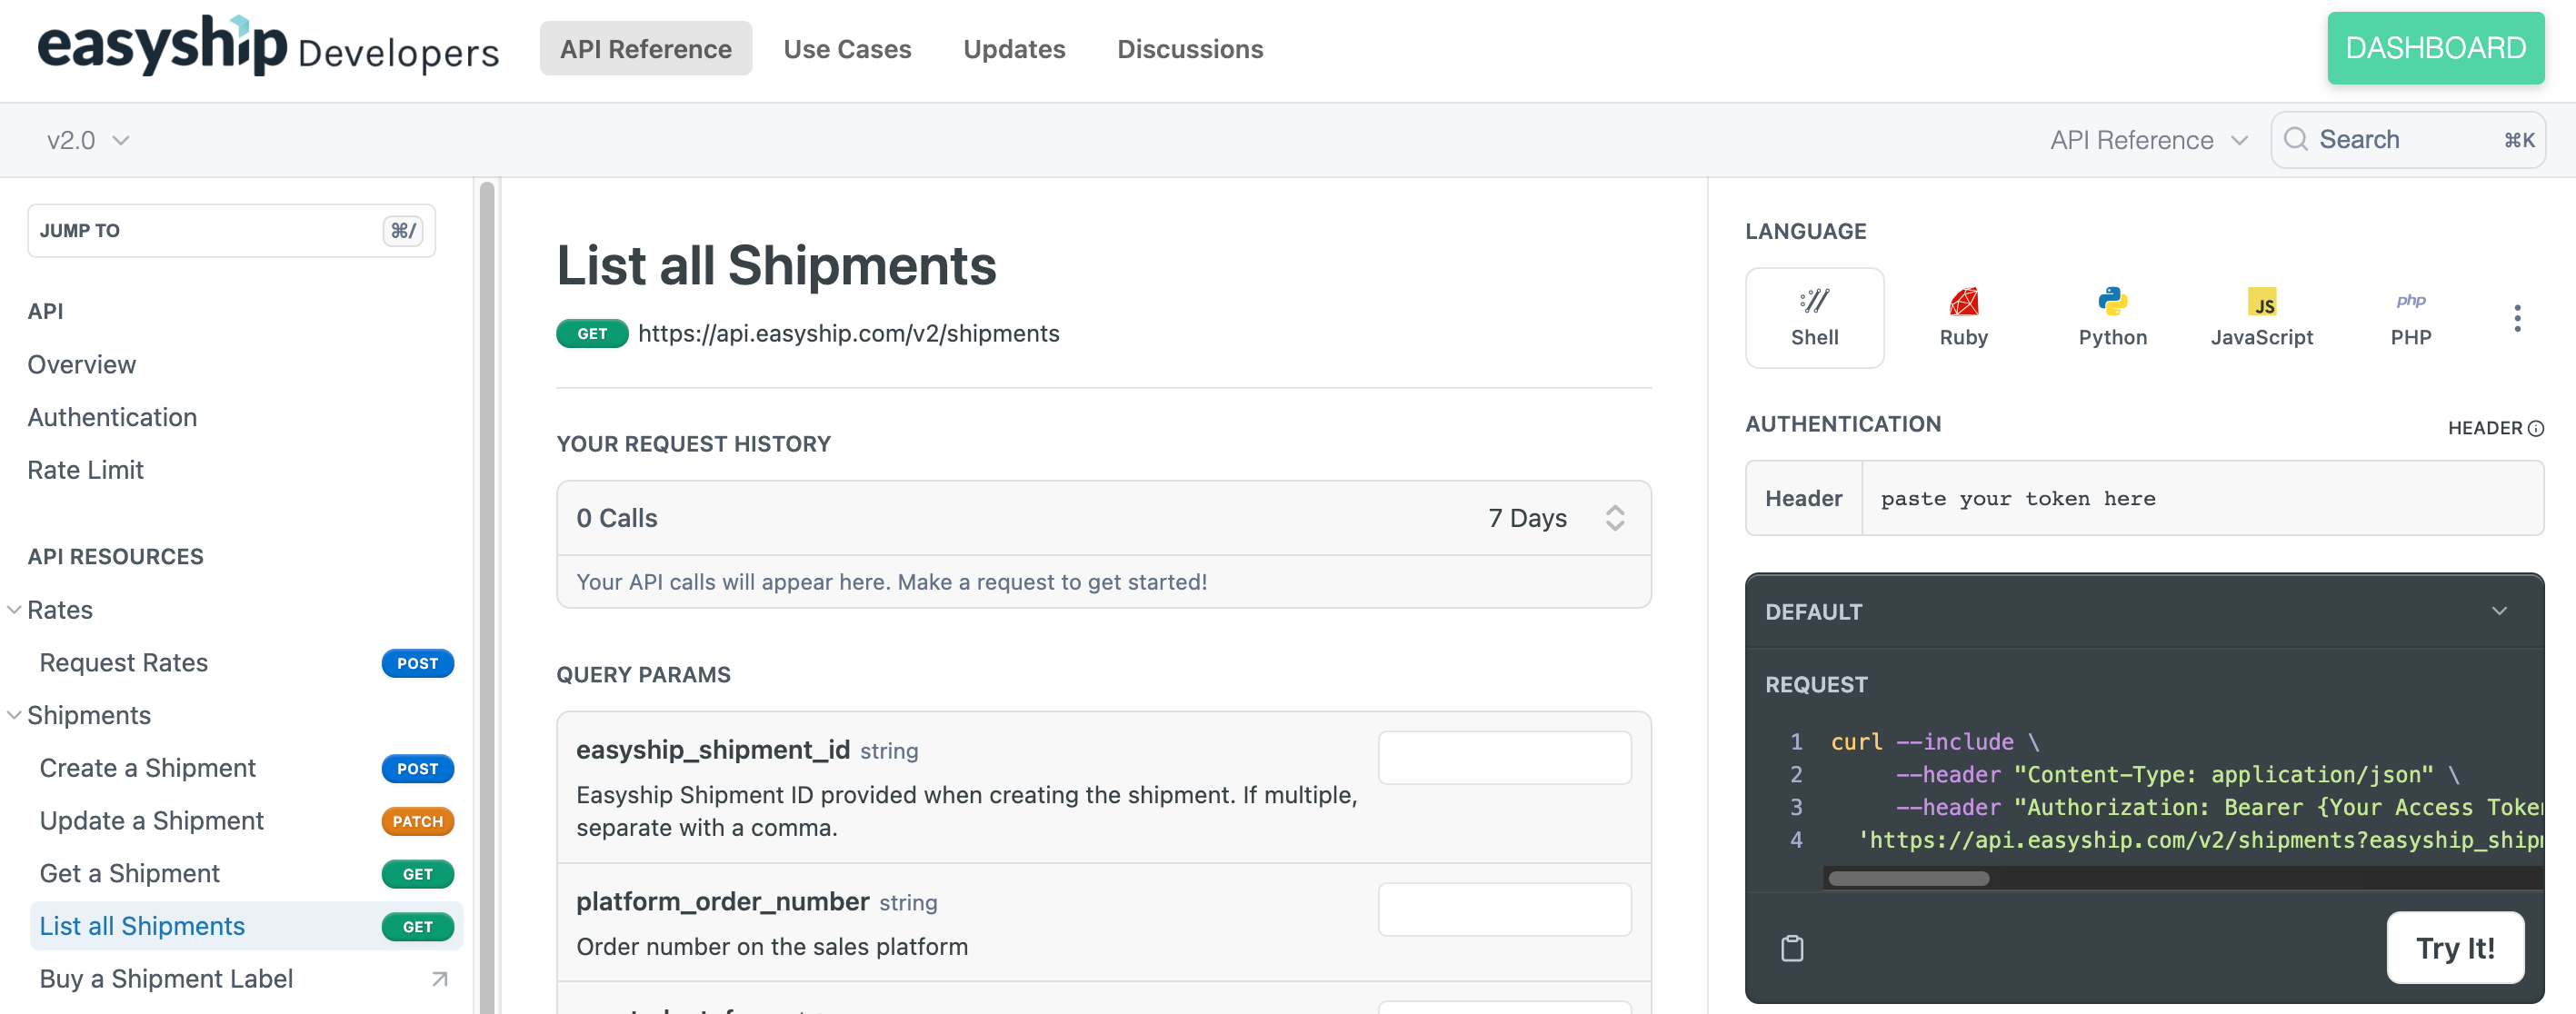Focus the Search box
Image resolution: width=2576 pixels, height=1014 pixels.
pos(2407,139)
